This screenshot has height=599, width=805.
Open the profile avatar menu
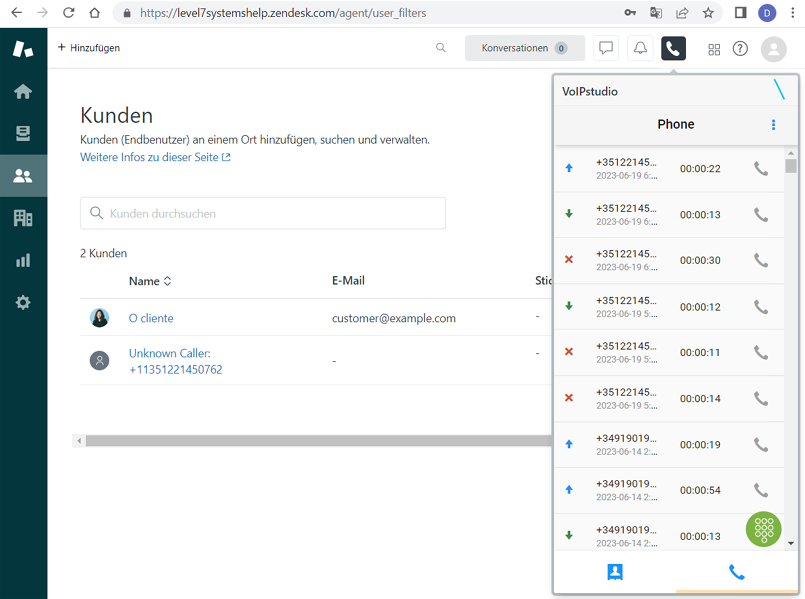coord(773,48)
